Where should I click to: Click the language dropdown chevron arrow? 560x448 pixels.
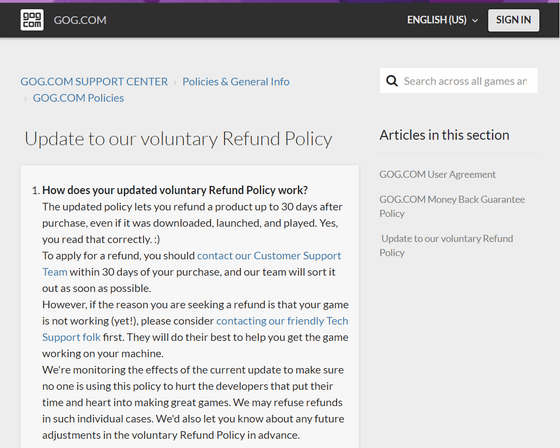tap(475, 21)
